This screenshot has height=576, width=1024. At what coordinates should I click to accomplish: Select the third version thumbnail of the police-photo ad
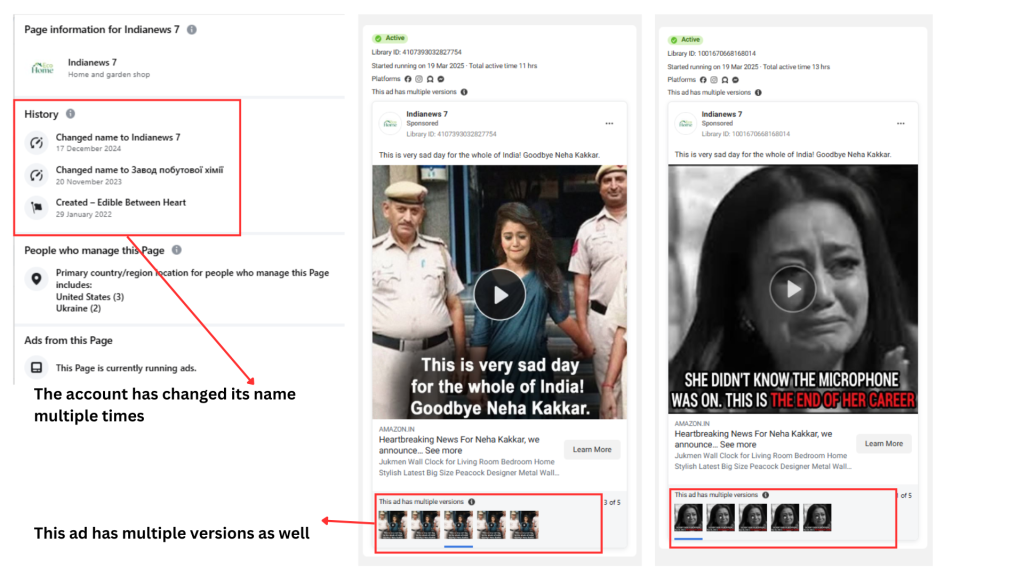[458, 524]
